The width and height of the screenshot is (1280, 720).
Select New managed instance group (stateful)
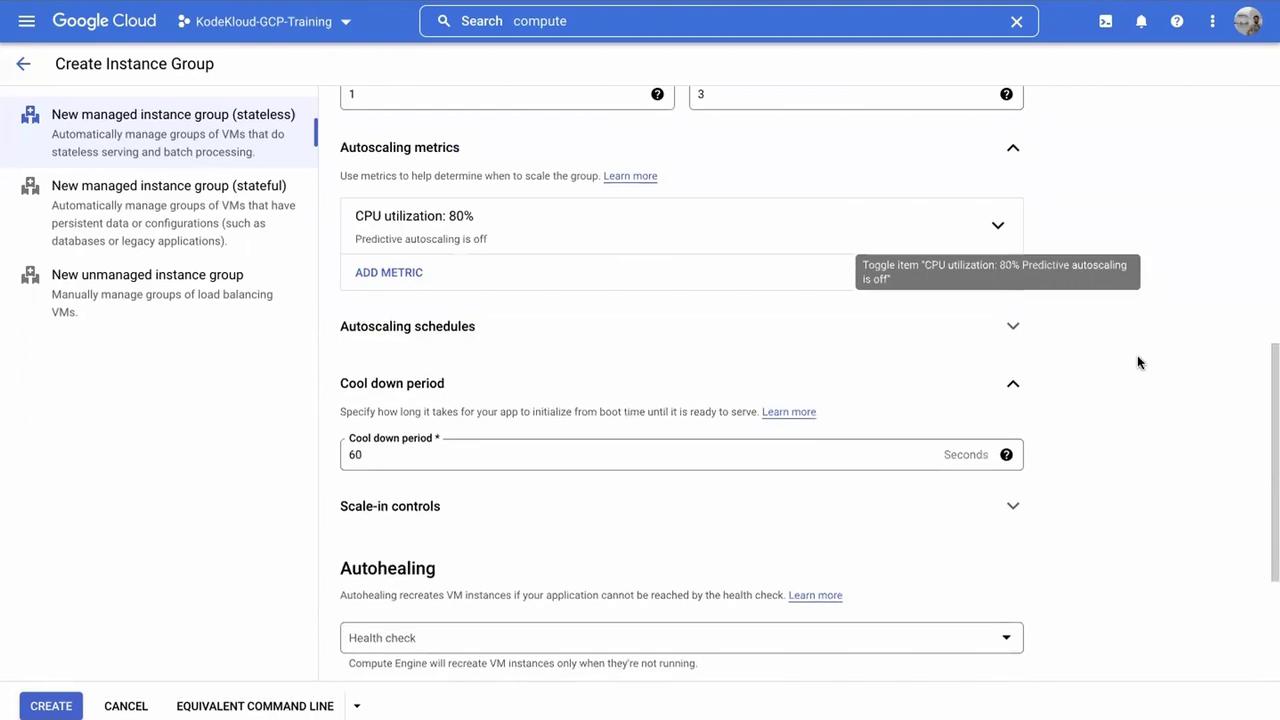click(x=169, y=186)
